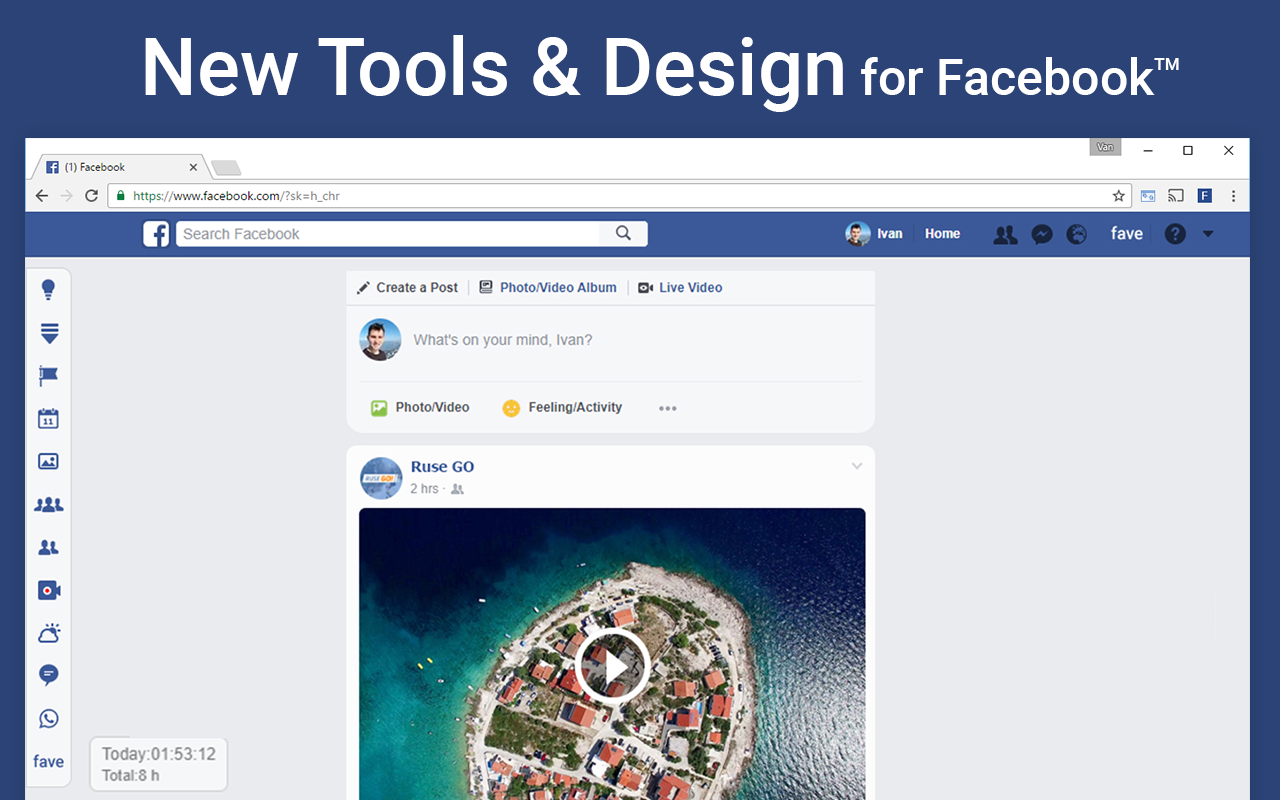Image resolution: width=1280 pixels, height=800 pixels.
Task: Open the help question mark icon
Action: [x=1175, y=234]
